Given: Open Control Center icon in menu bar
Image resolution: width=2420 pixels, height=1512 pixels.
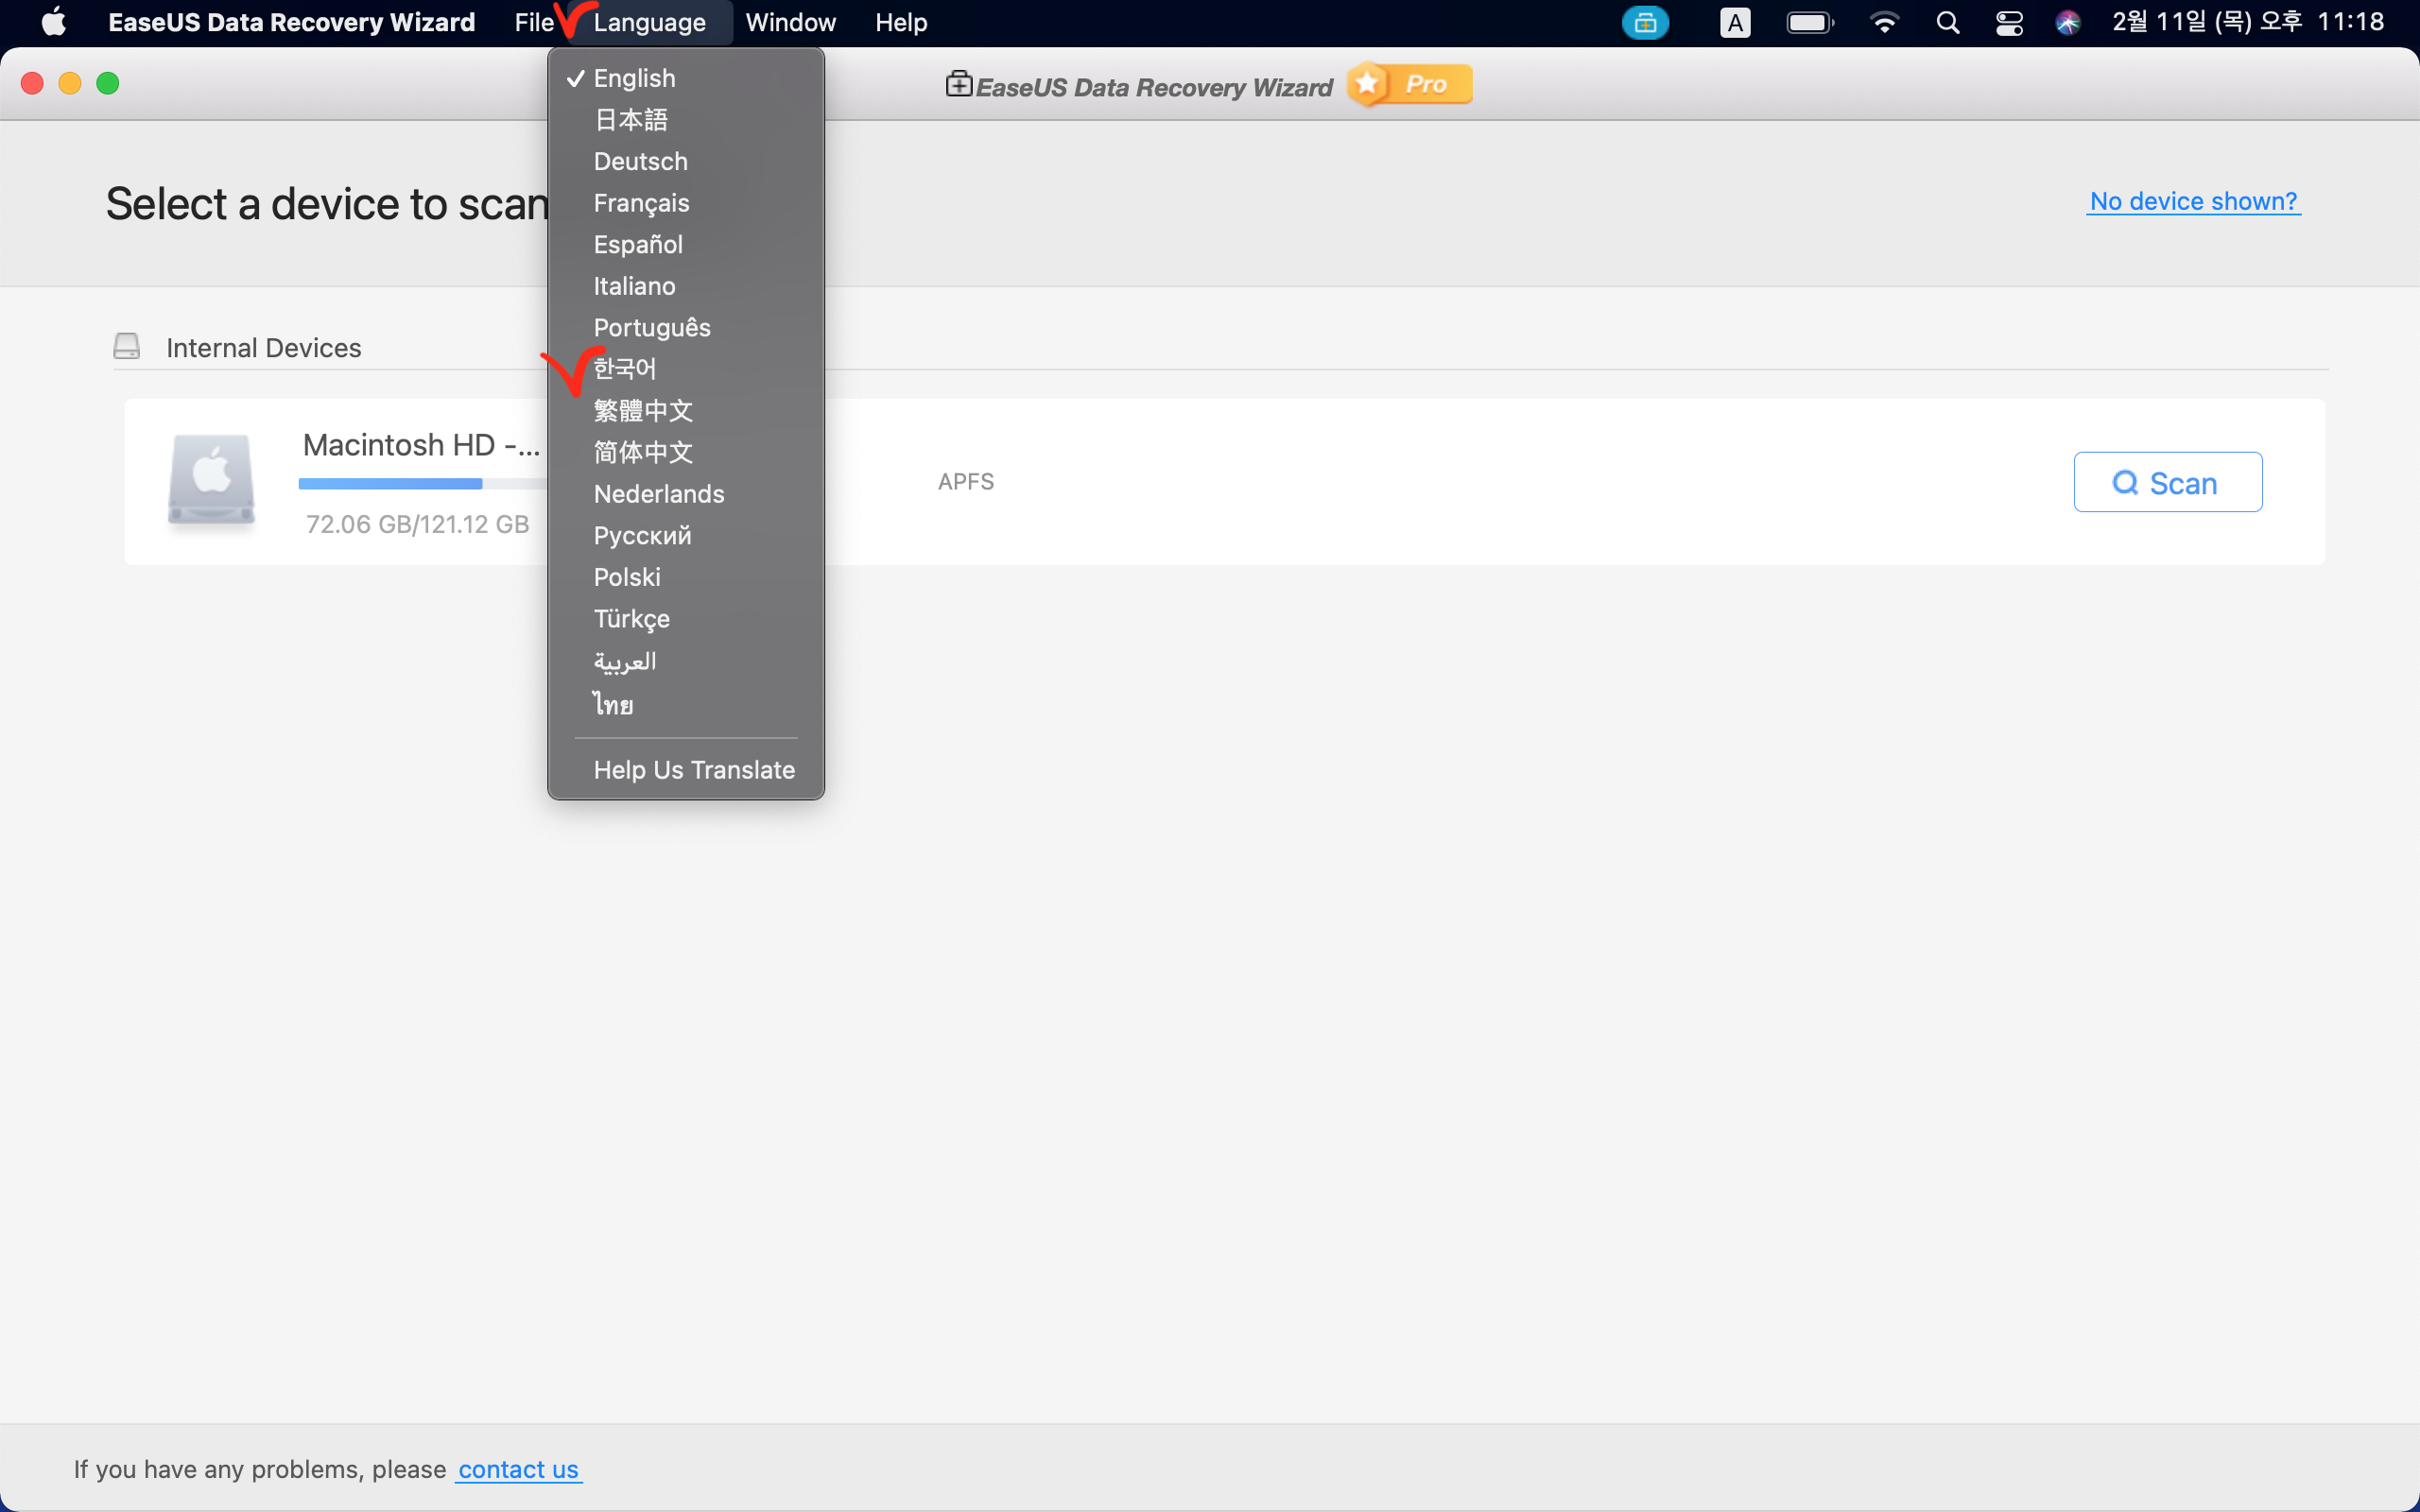Looking at the screenshot, I should [x=2009, y=22].
